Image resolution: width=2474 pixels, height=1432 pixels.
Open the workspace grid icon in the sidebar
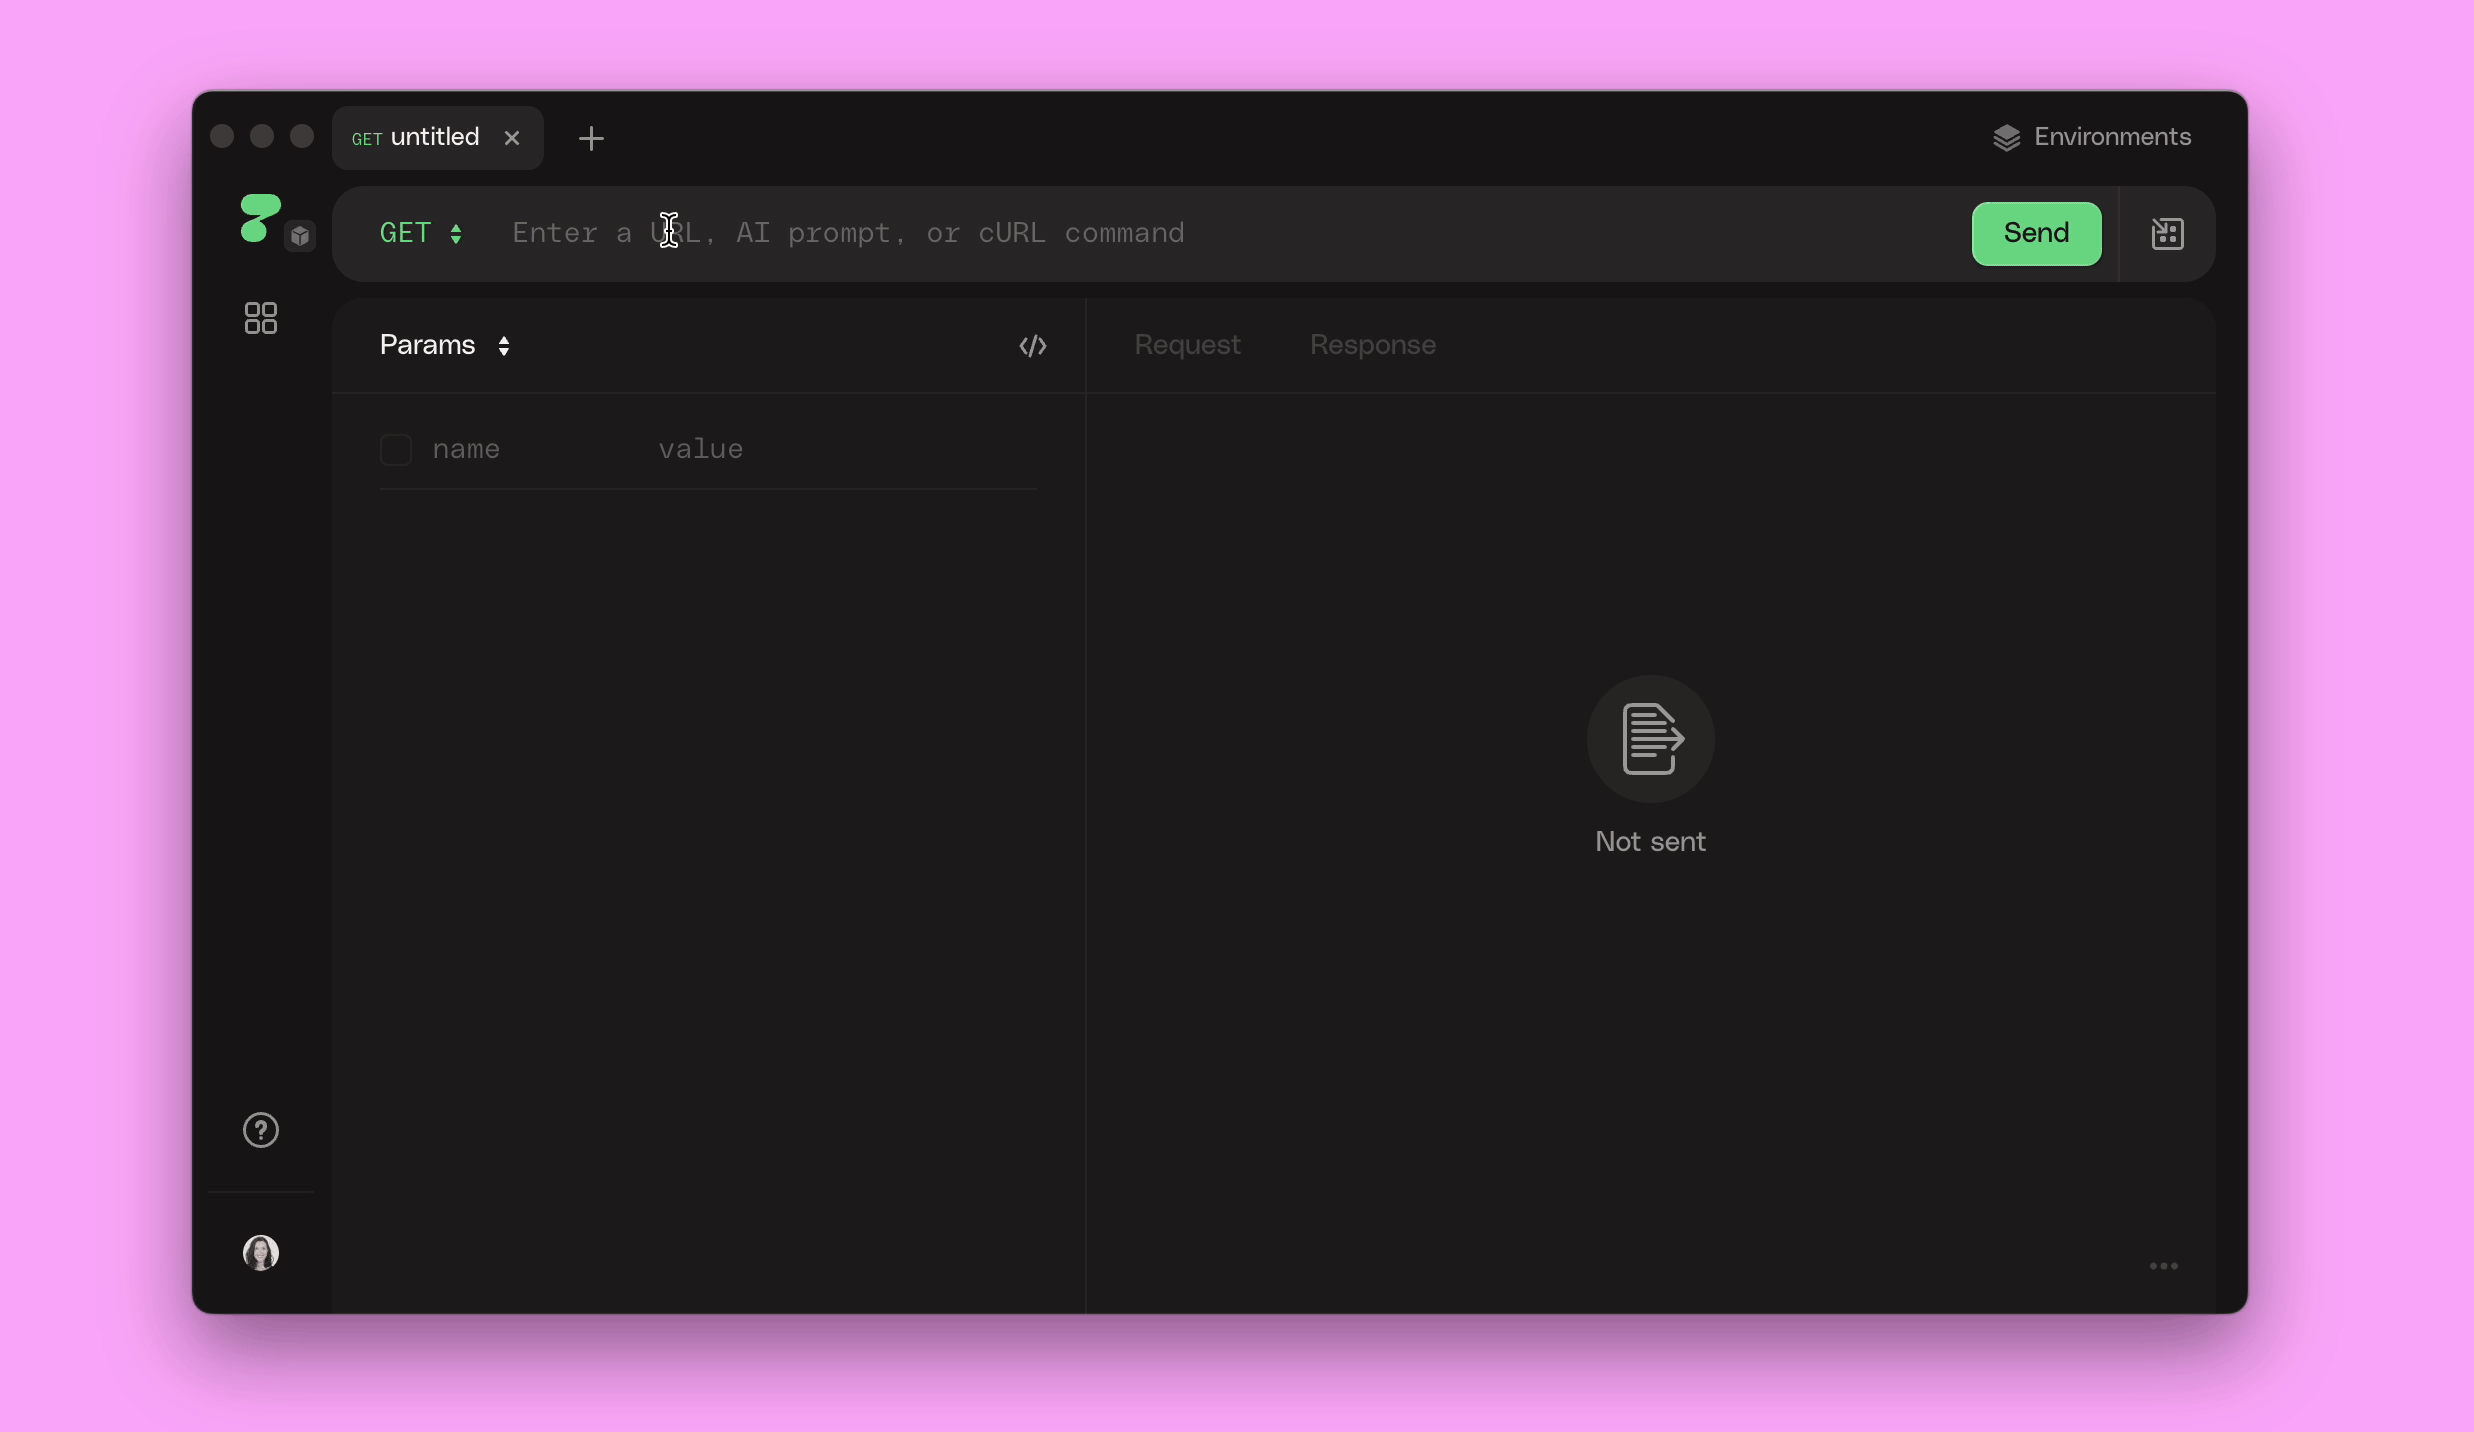coord(260,318)
